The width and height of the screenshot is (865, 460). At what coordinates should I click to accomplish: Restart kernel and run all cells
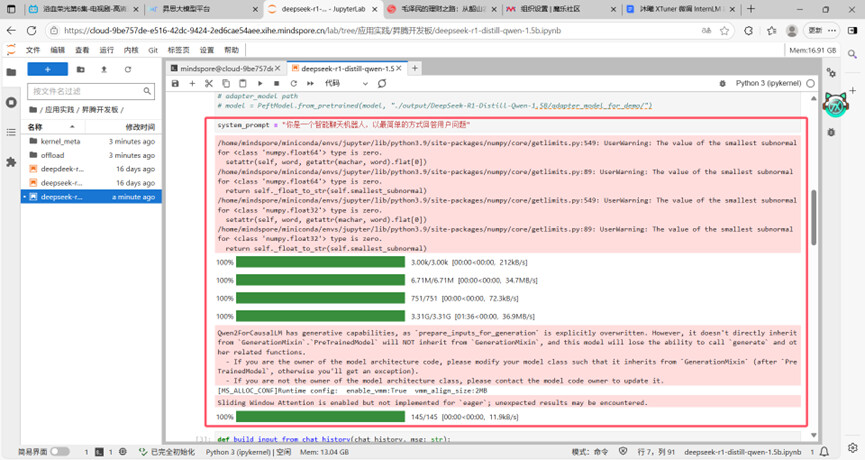click(x=310, y=84)
